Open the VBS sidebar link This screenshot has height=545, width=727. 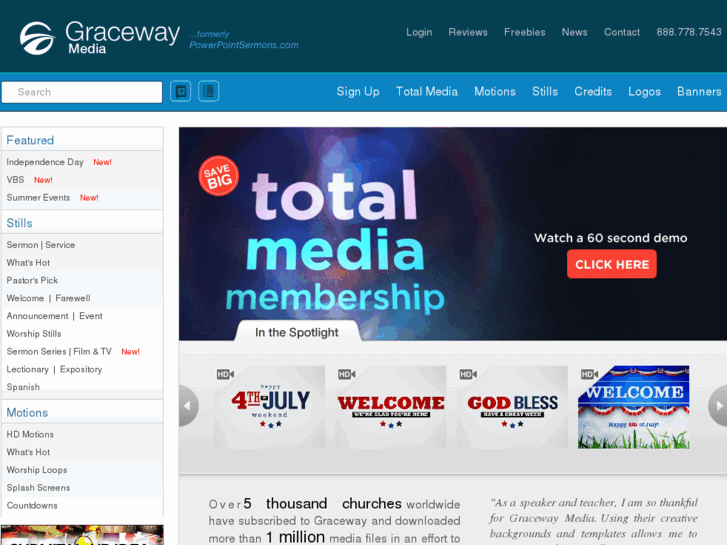coord(15,180)
